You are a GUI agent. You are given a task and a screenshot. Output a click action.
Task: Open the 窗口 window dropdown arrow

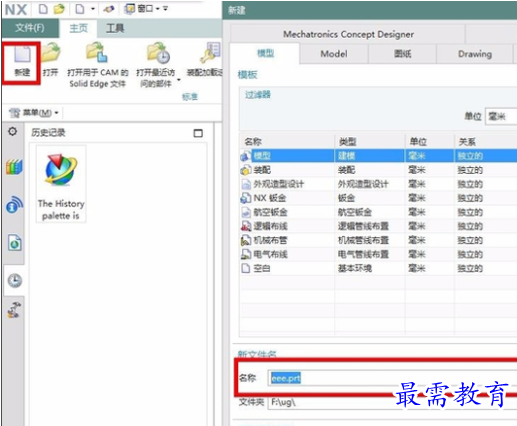(x=158, y=9)
